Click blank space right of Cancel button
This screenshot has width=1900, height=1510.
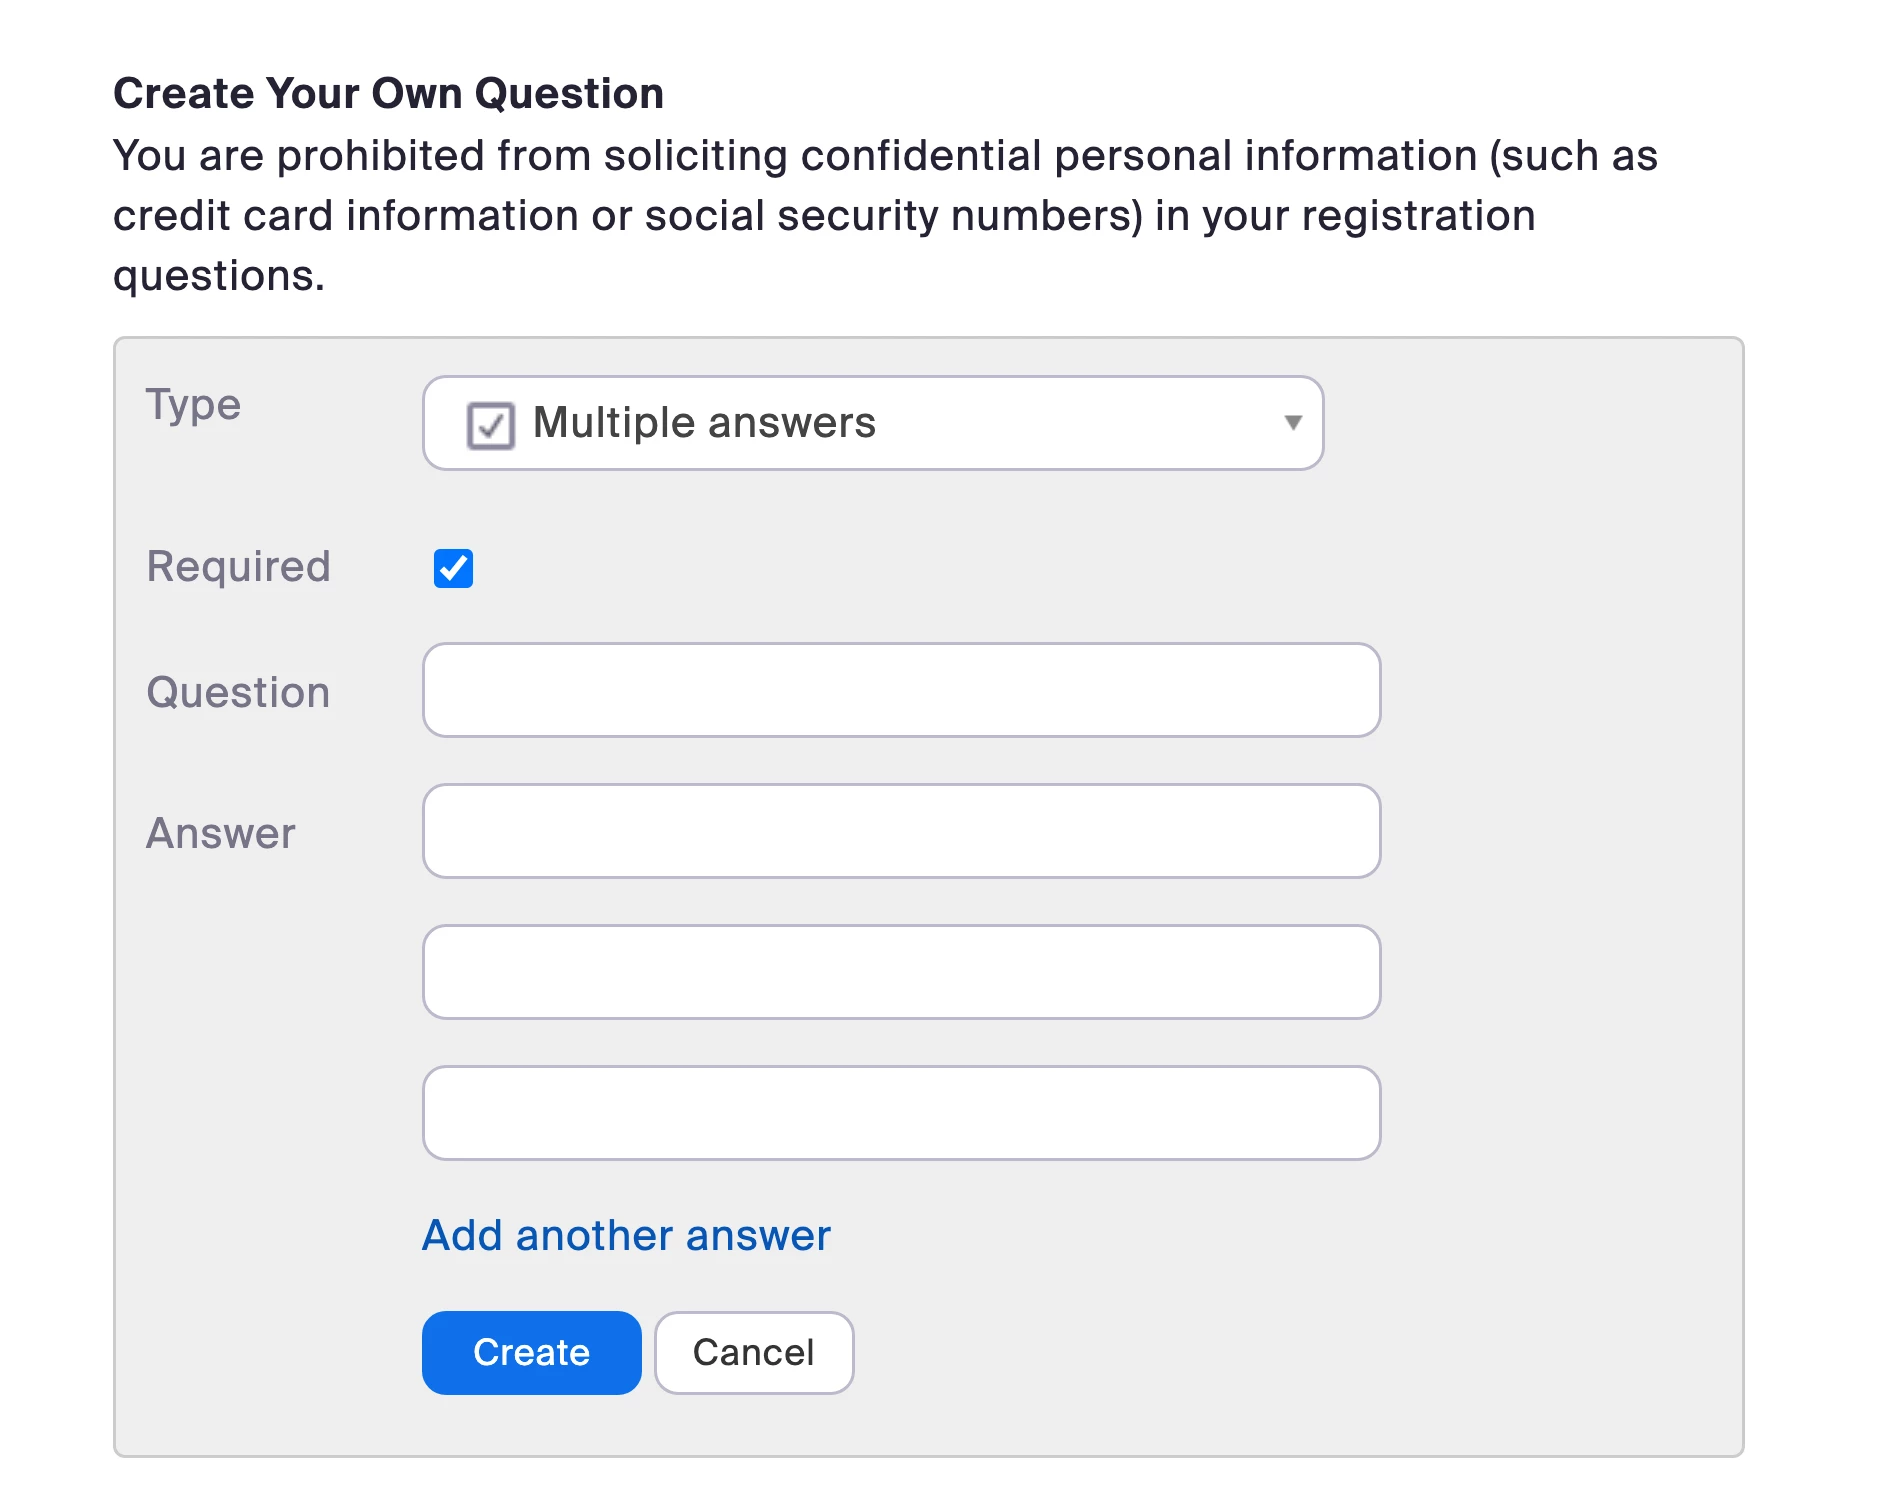(x=1200, y=1353)
